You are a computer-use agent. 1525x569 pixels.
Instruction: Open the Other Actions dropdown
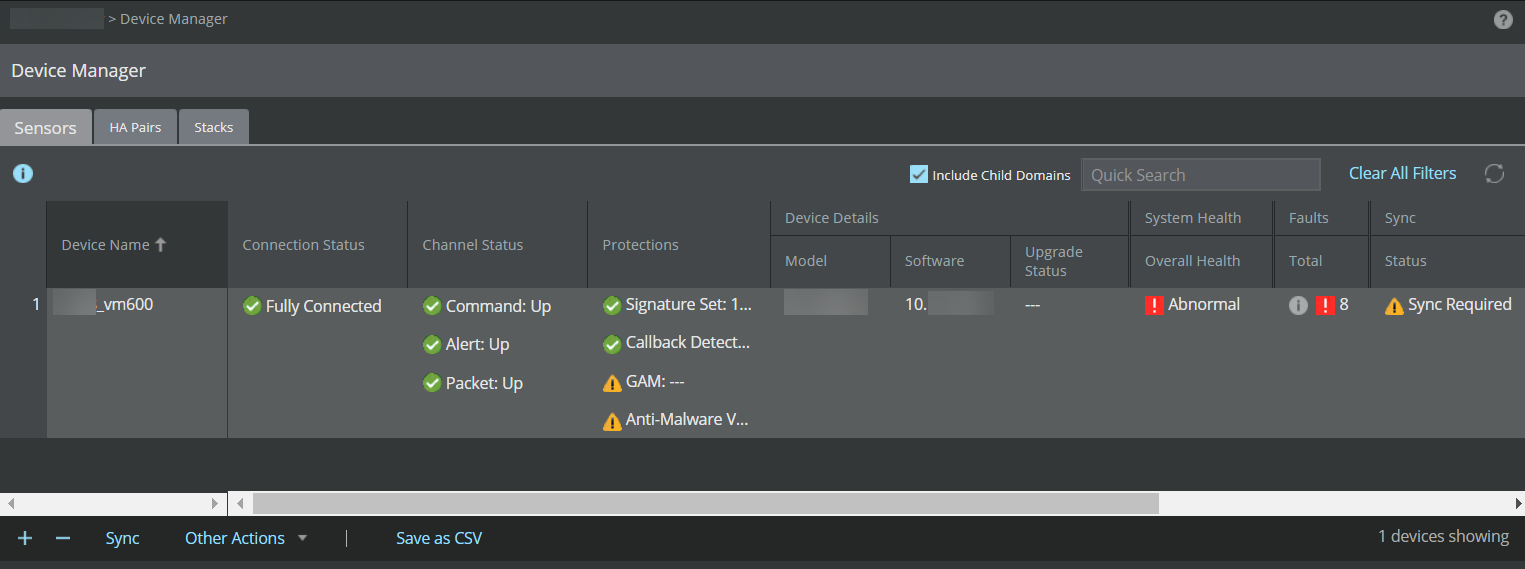coord(247,538)
